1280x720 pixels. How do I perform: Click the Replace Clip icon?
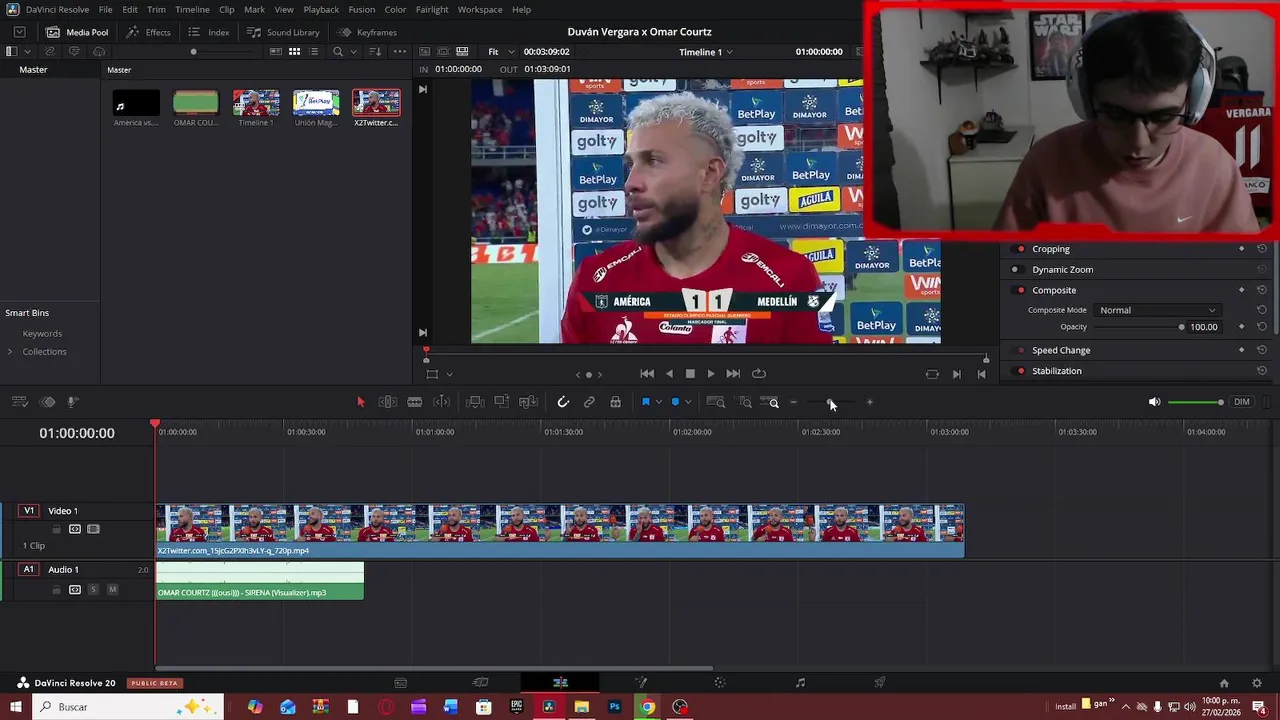(527, 402)
